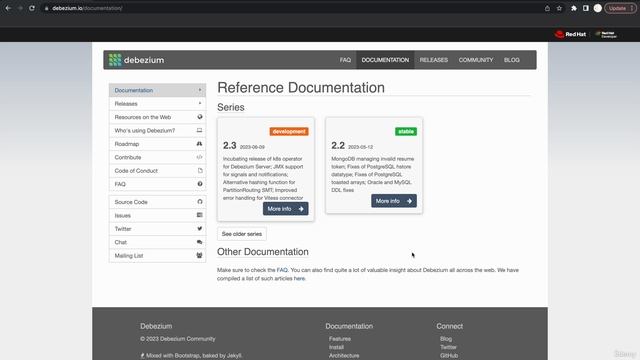This screenshot has height=360, width=640.
Task: Bookmark this page with the star icon
Action: pyautogui.click(x=559, y=8)
